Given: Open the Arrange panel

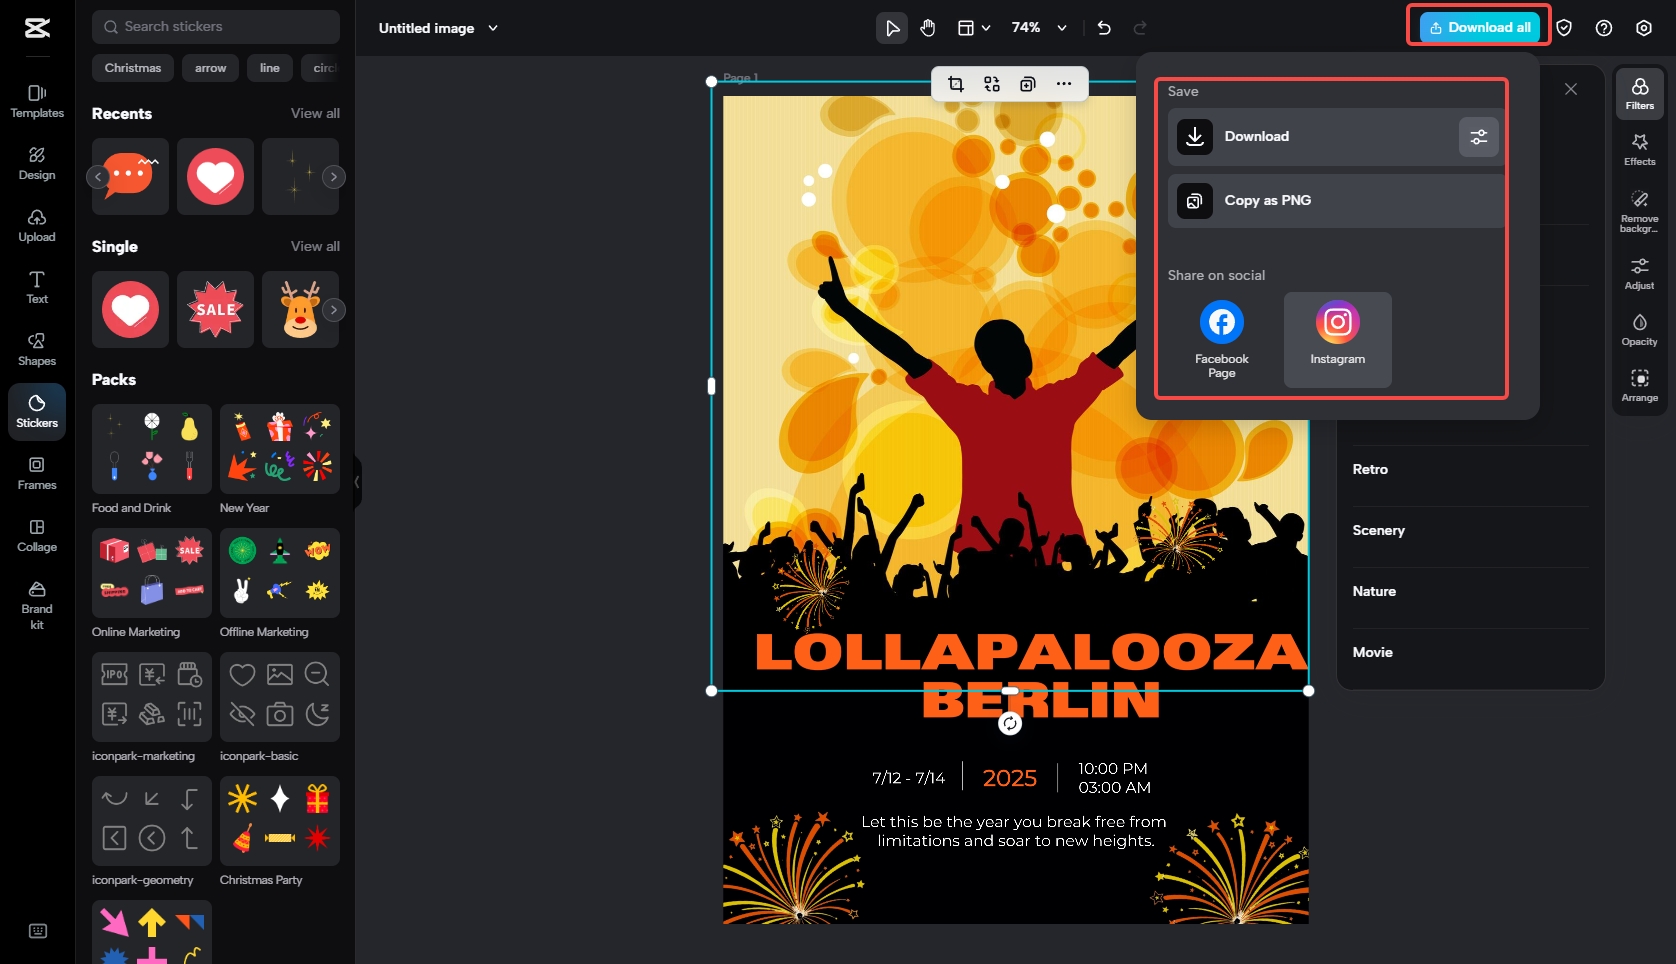Looking at the screenshot, I should [1639, 386].
